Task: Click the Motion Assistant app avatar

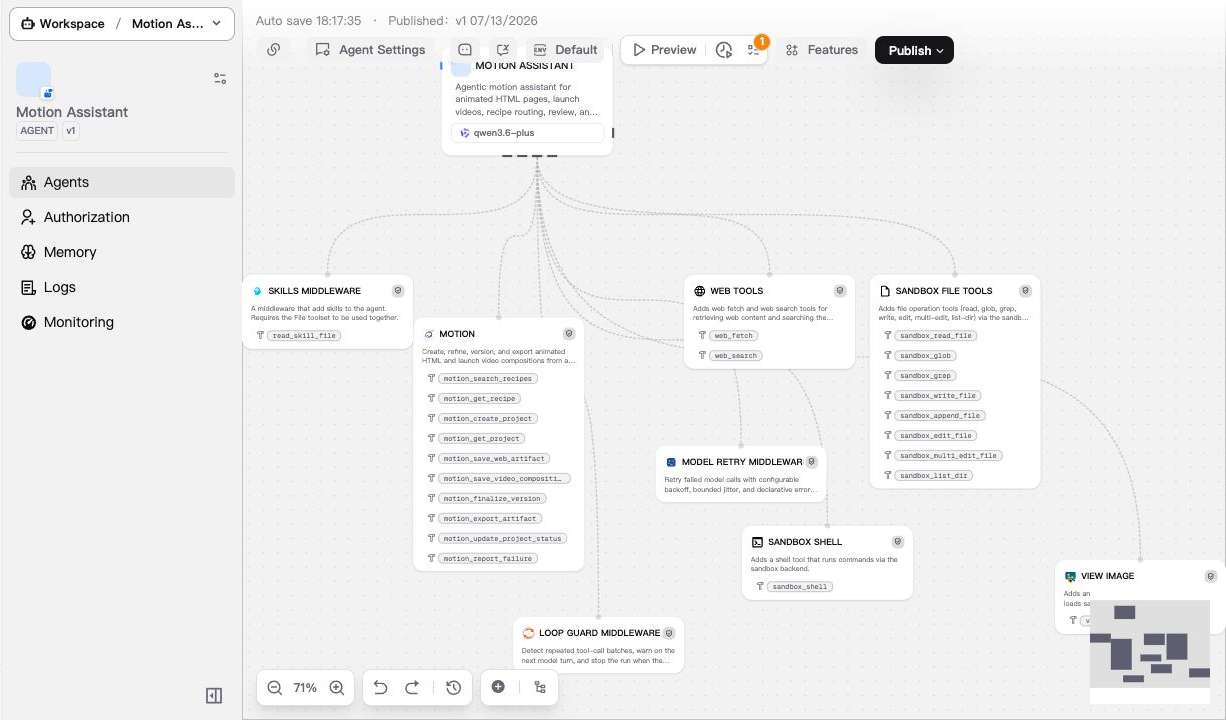Action: click(x=34, y=80)
